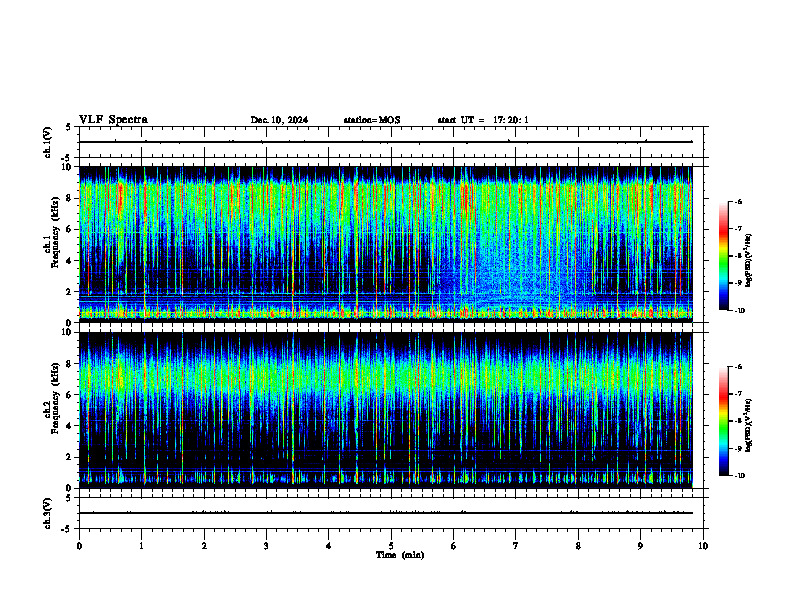Click the 'VLF Spectra' title text
The height and width of the screenshot is (612, 792).
[113, 120]
